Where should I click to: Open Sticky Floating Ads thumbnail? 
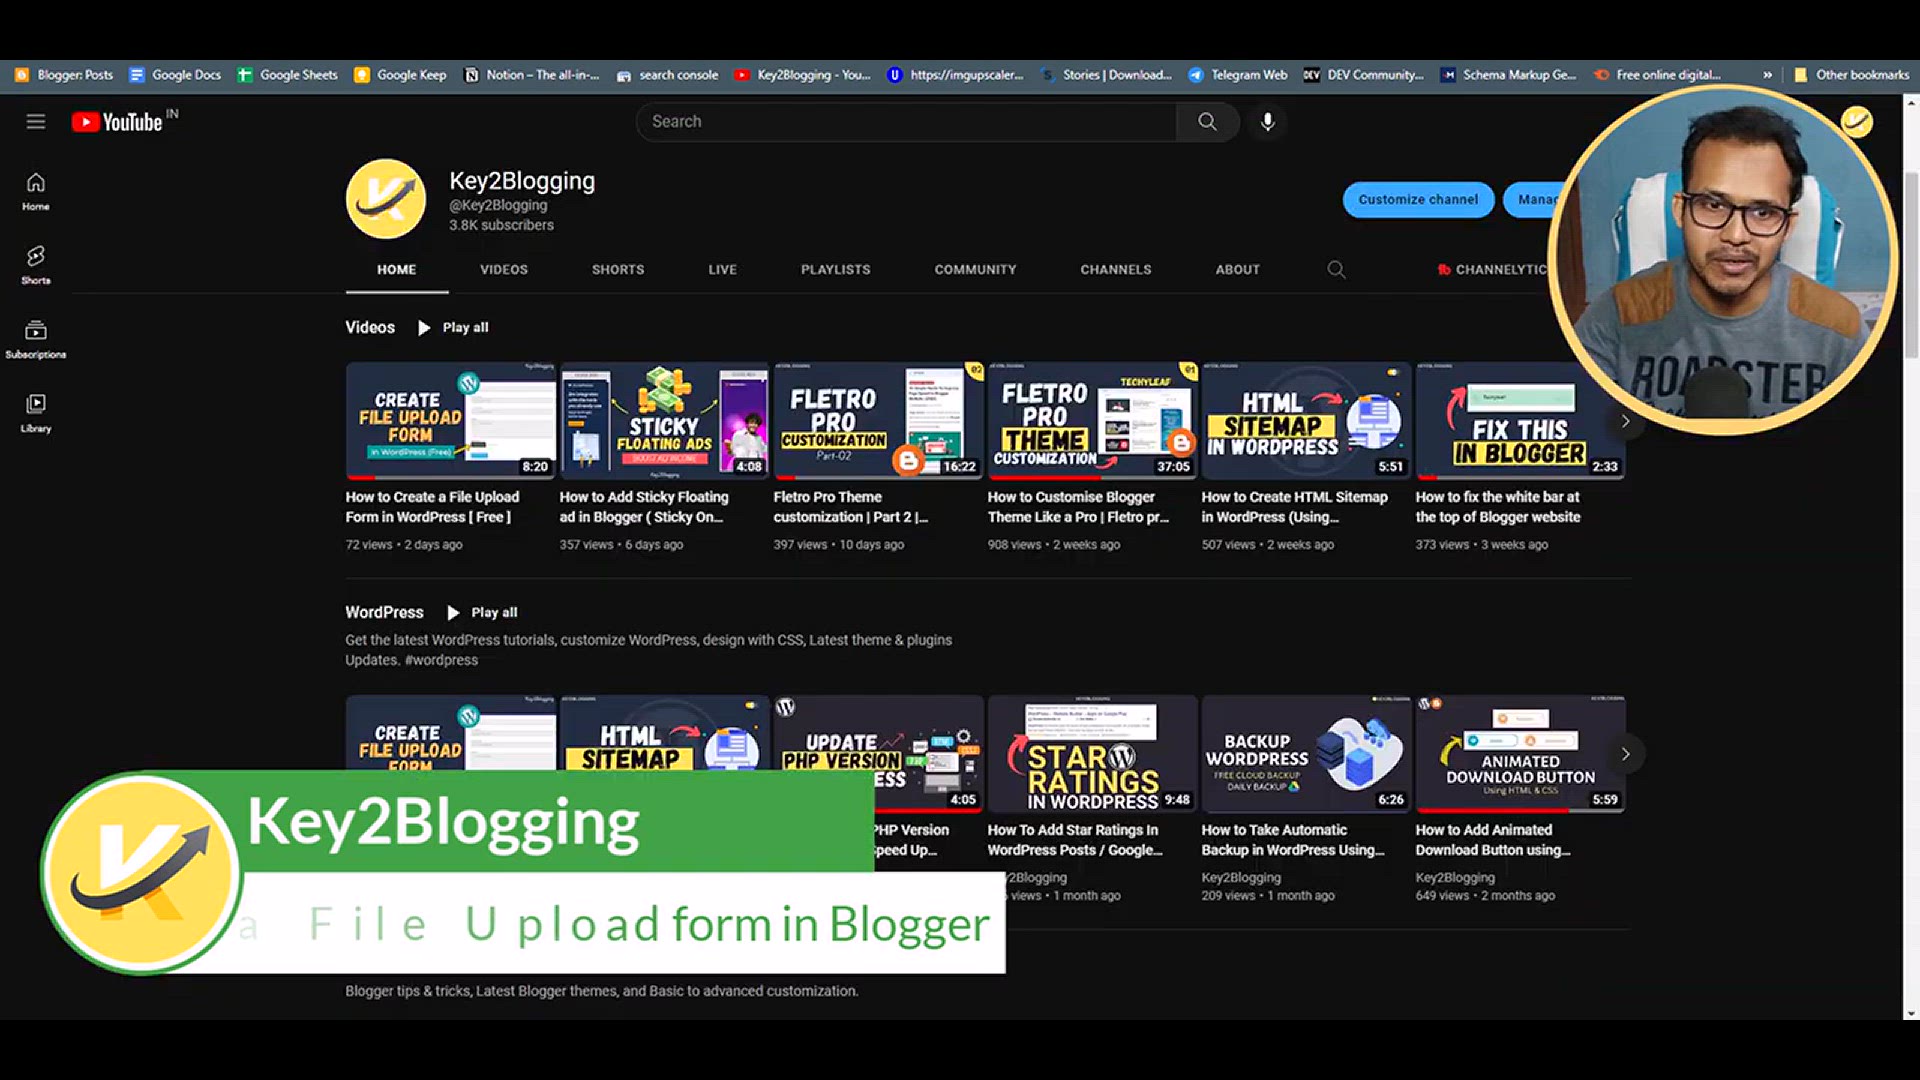click(x=665, y=421)
